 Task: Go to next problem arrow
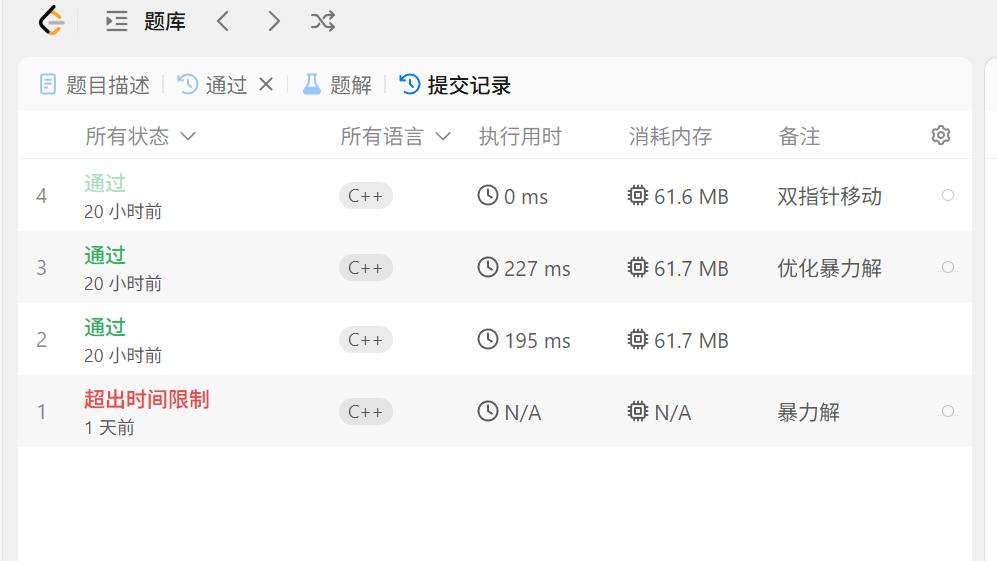click(273, 21)
